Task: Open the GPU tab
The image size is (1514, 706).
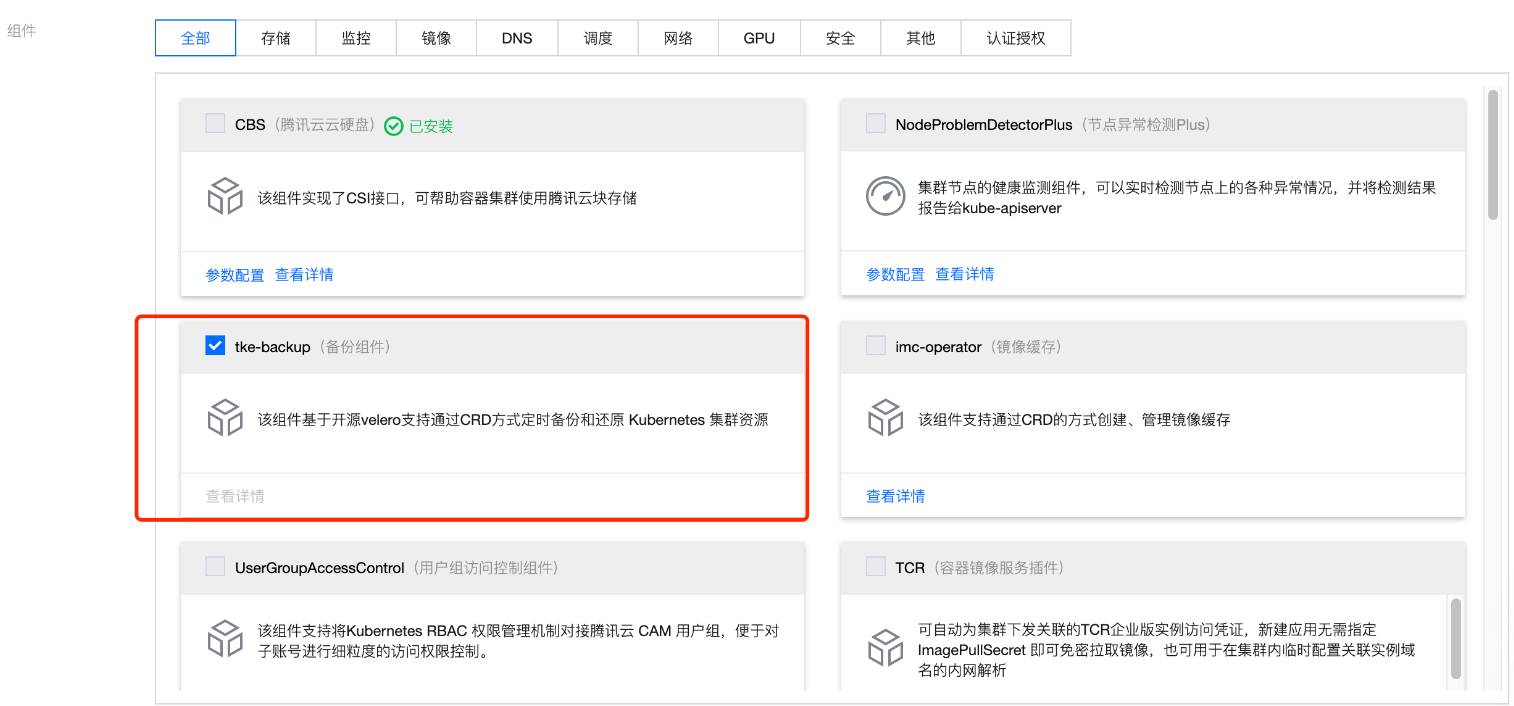Action: pyautogui.click(x=759, y=38)
